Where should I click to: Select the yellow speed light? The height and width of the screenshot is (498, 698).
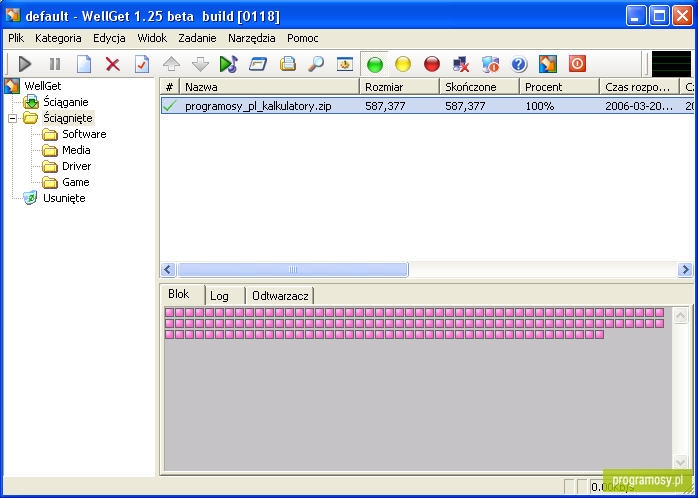pos(403,65)
